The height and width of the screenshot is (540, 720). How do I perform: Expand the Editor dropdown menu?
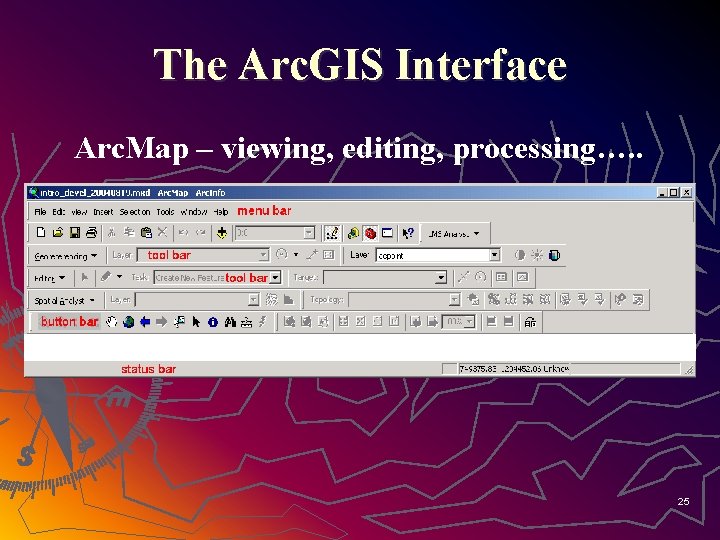click(50, 278)
